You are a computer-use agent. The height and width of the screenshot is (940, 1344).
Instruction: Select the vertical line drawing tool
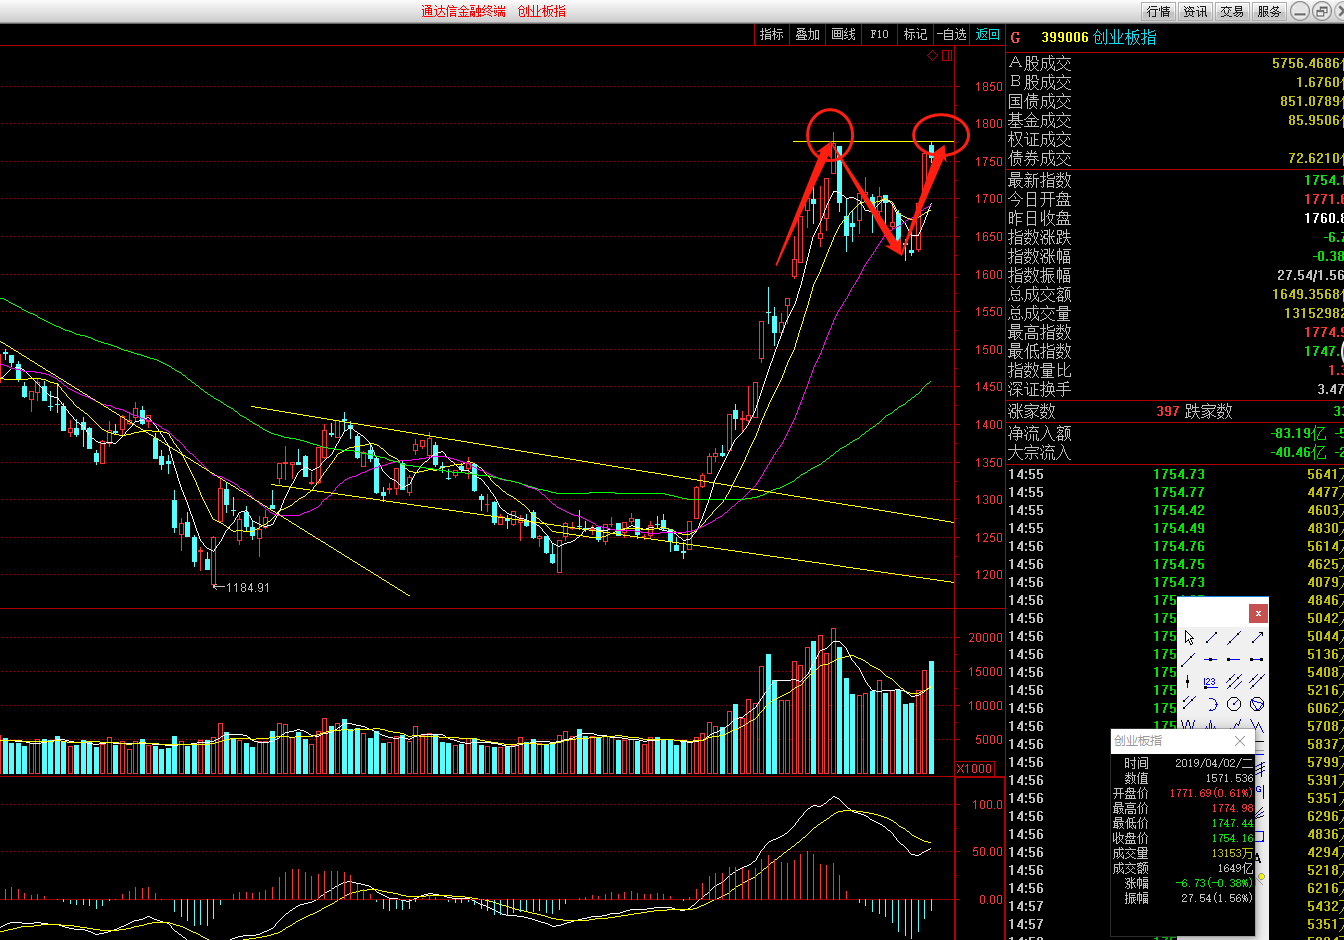(1188, 681)
